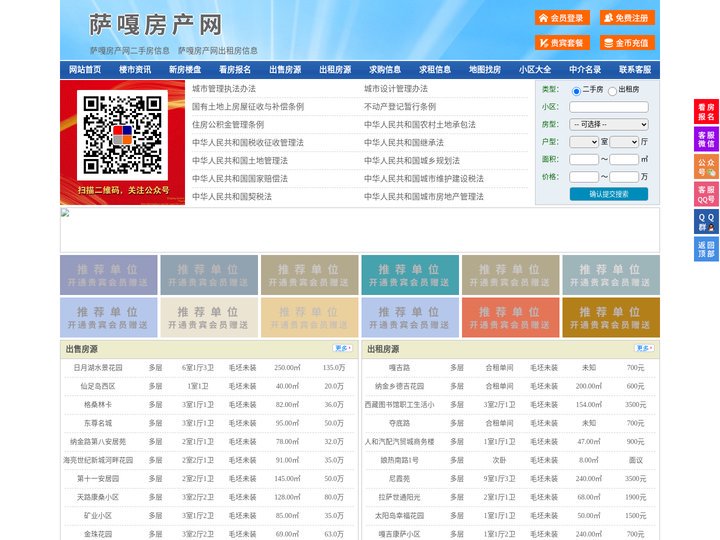The width and height of the screenshot is (720, 540).
Task: Open the 娘热南路1号 rental listing
Action: pos(399,460)
